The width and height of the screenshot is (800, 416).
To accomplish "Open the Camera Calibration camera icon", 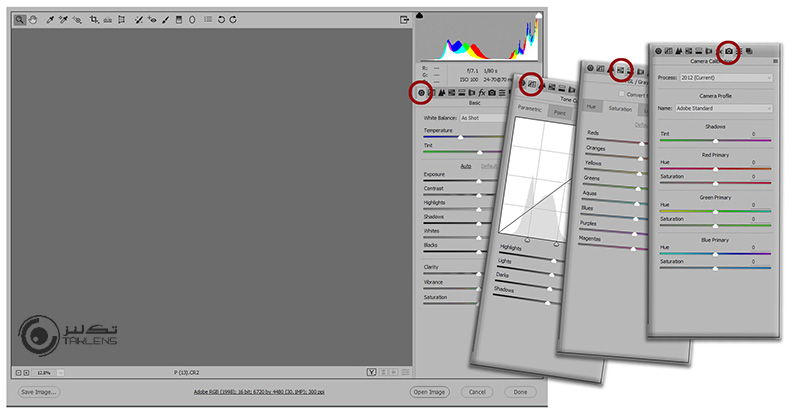I will (x=729, y=50).
